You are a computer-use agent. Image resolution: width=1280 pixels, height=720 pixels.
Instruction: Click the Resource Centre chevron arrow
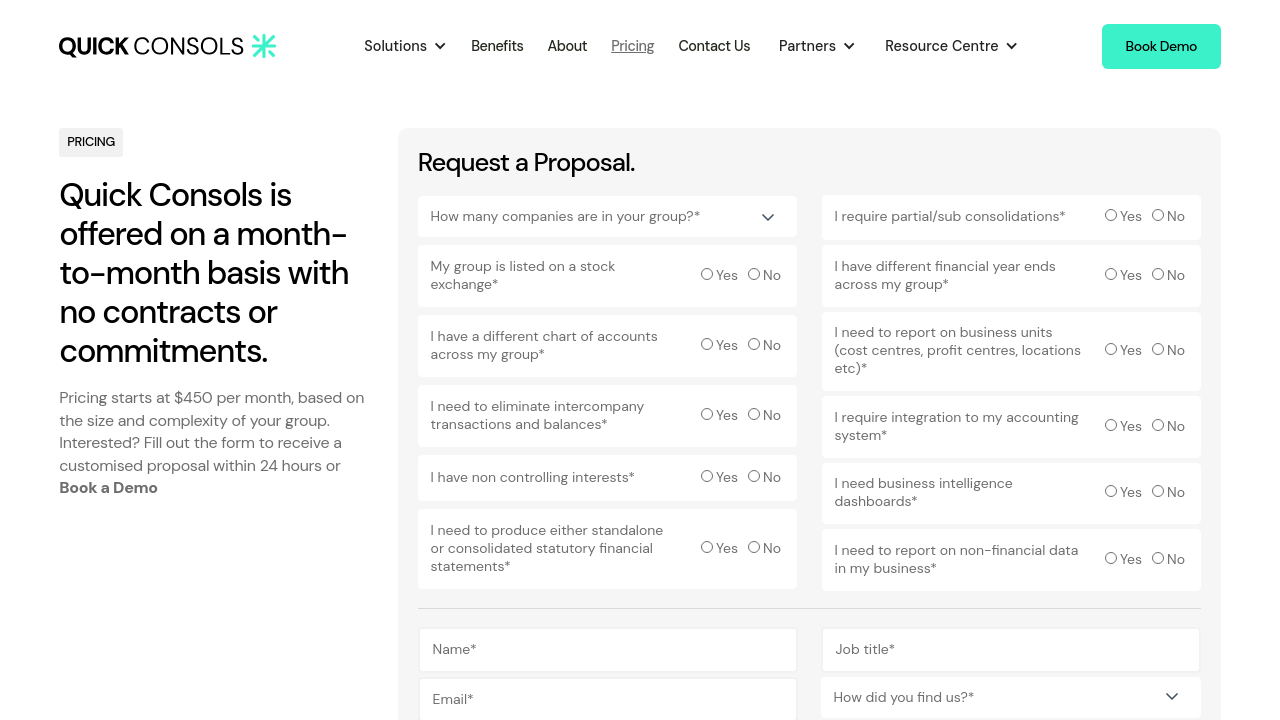tap(1011, 46)
